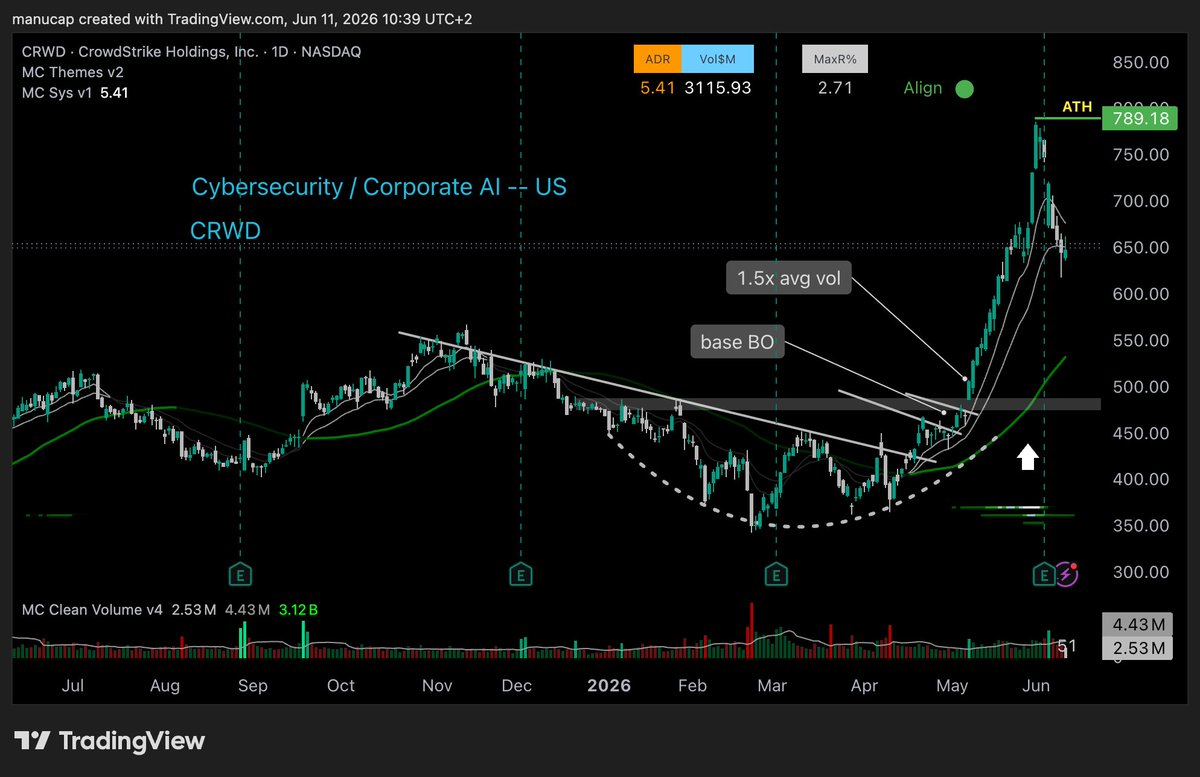Select the '1.5x avg vol' annotation
The width and height of the screenshot is (1200, 777).
(x=790, y=279)
